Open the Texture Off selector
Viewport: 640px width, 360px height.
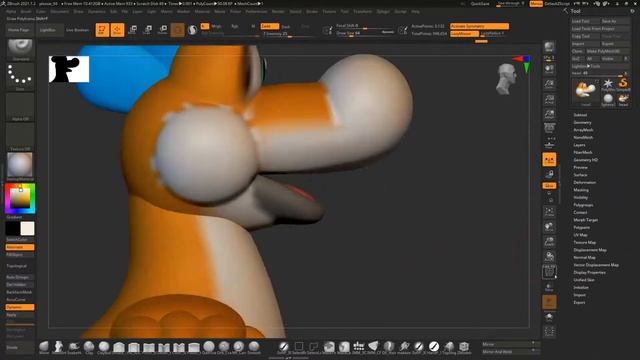point(20,137)
